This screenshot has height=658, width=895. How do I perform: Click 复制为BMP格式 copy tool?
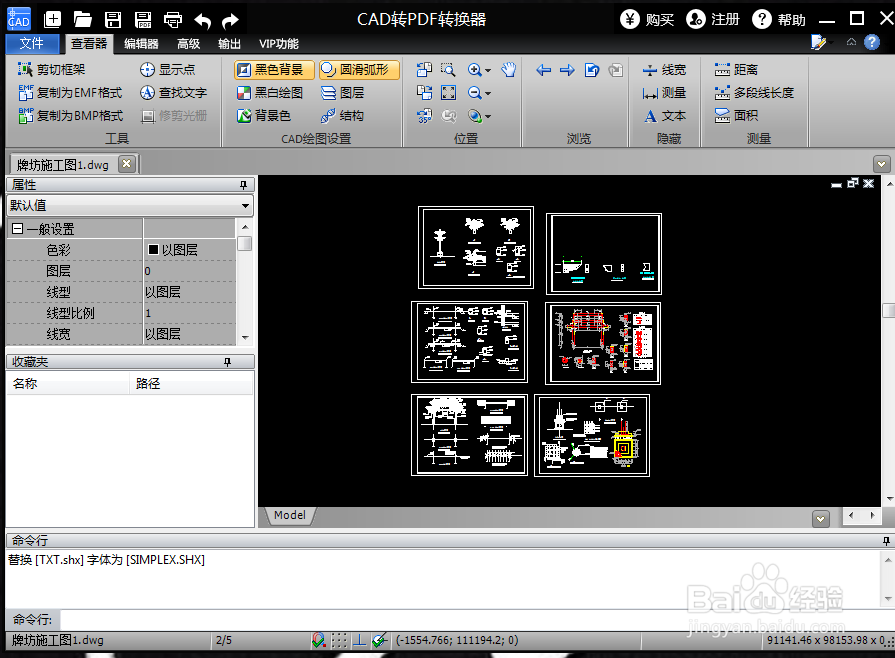point(70,116)
